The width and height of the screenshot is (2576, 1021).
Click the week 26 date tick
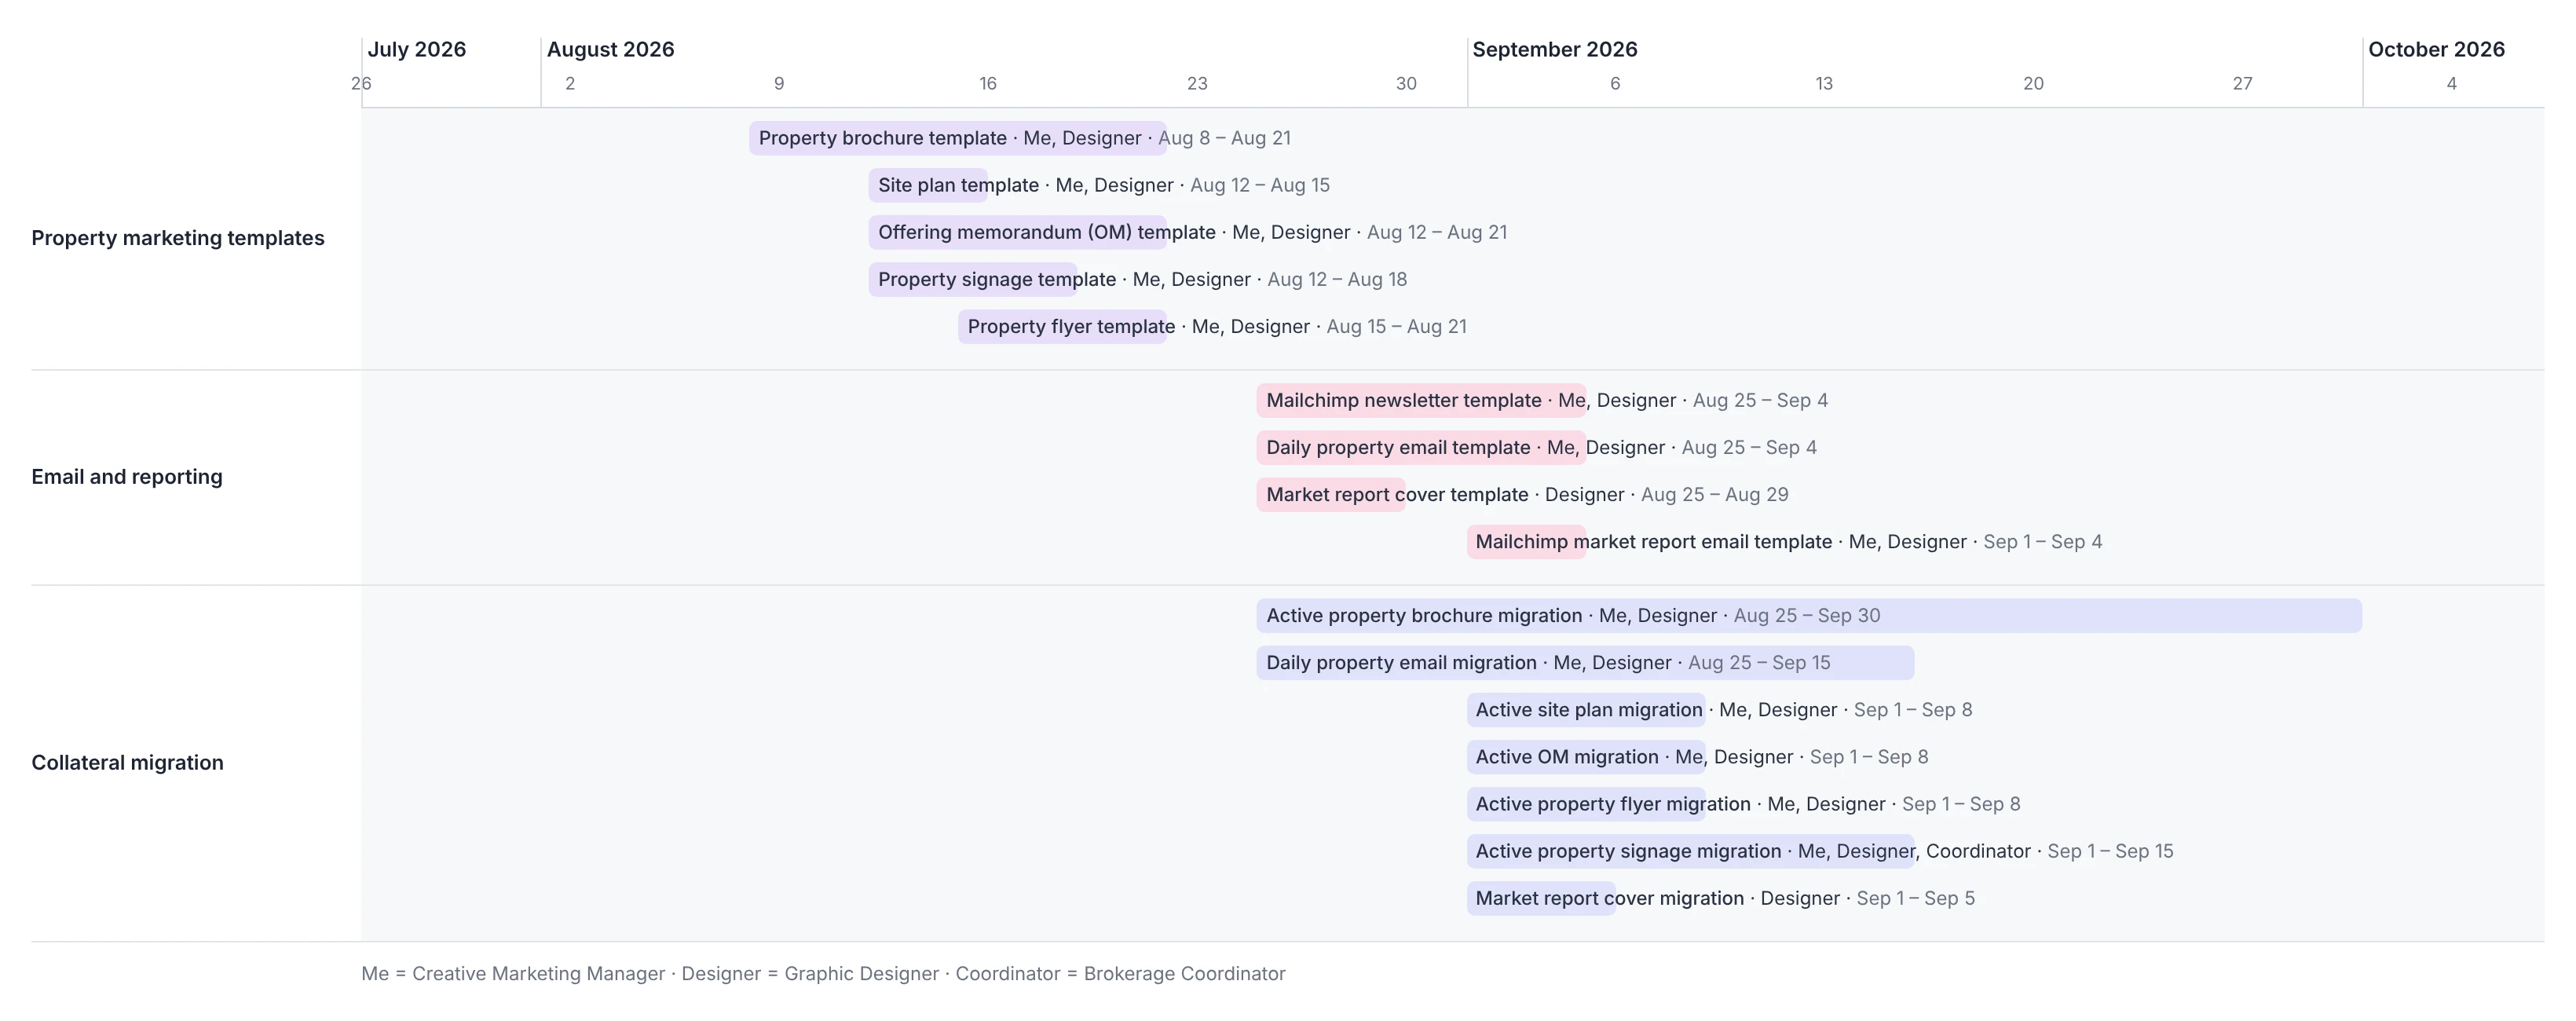(x=361, y=83)
